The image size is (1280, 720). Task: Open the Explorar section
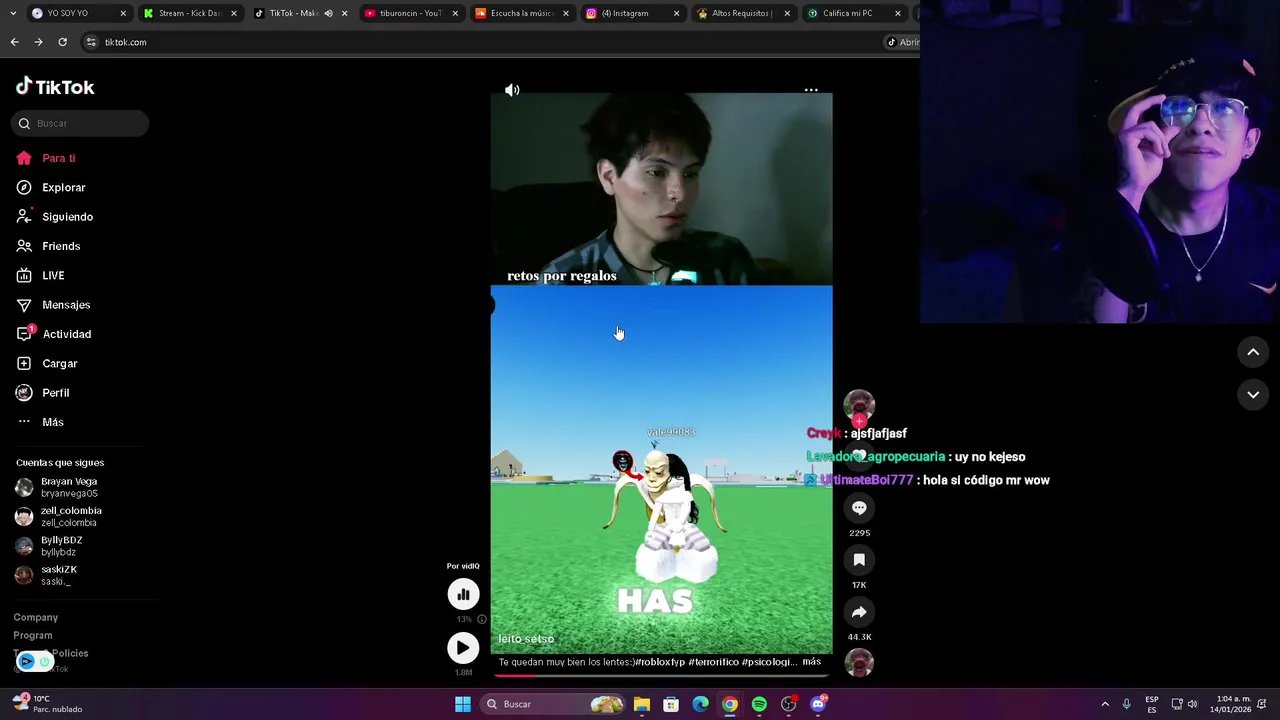tap(51, 187)
